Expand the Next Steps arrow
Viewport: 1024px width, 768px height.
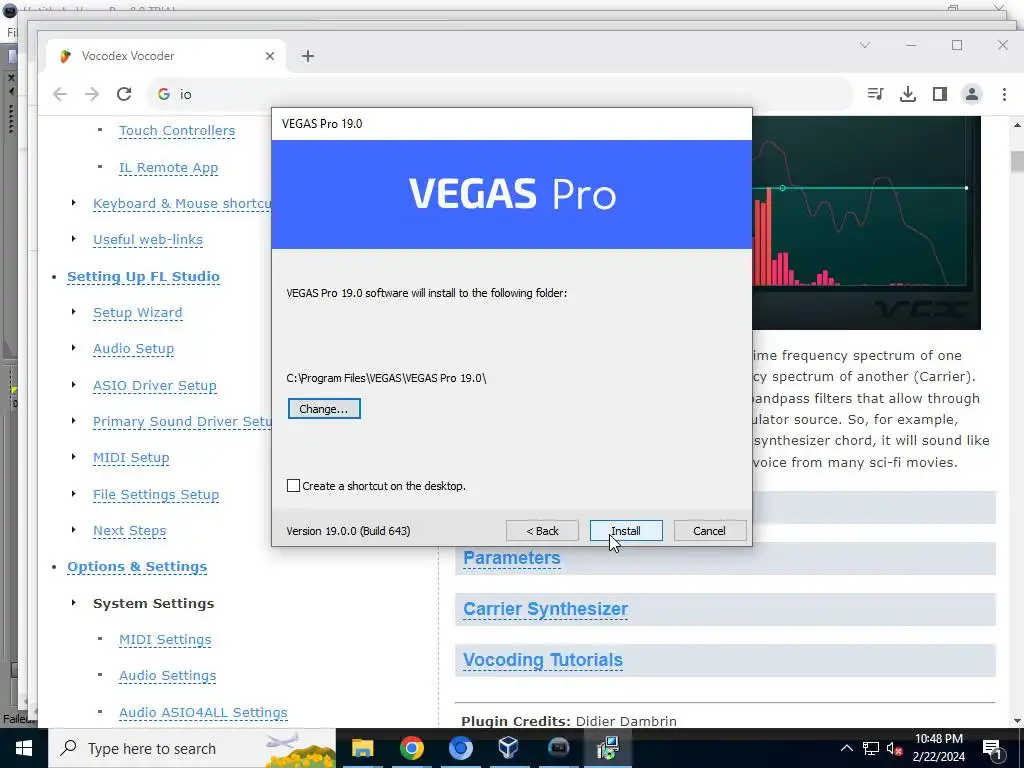[x=73, y=530]
